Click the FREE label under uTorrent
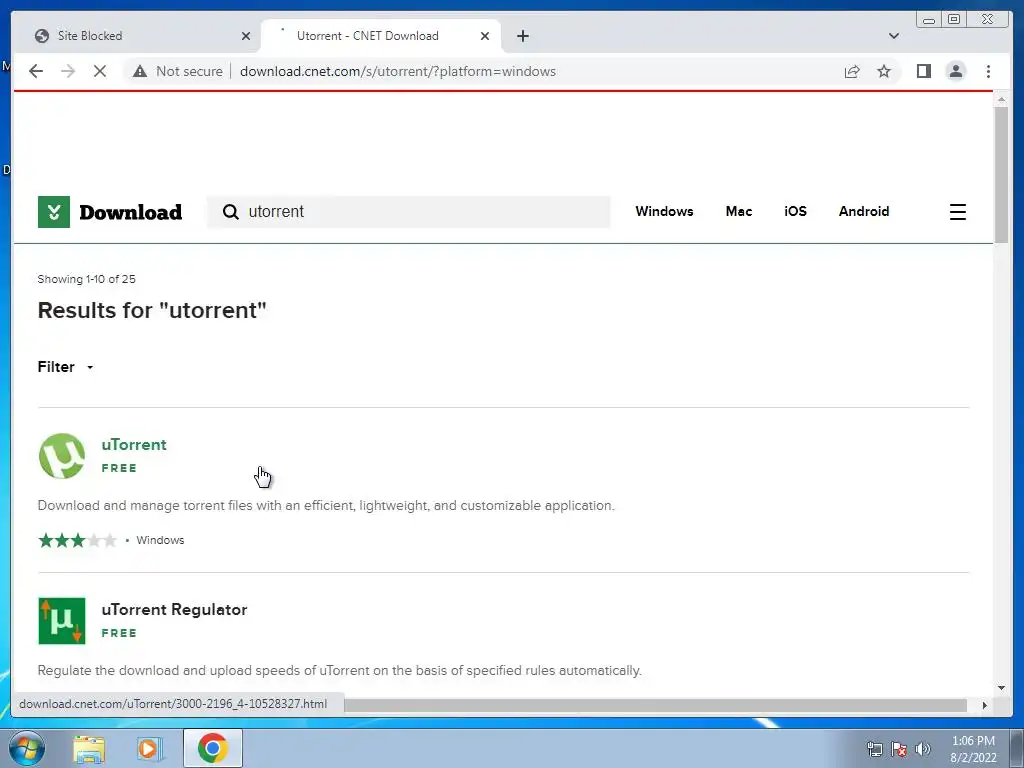This screenshot has width=1024, height=768. click(x=119, y=468)
